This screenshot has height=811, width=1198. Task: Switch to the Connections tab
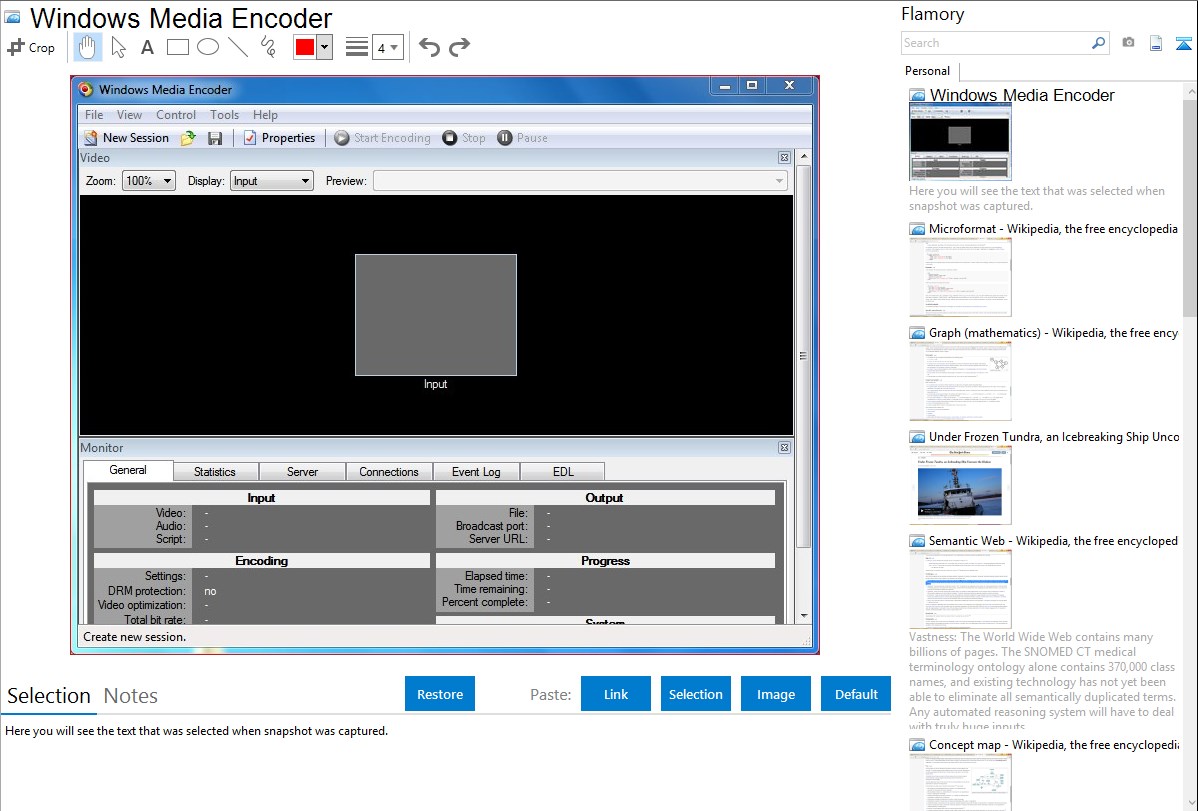tap(389, 472)
